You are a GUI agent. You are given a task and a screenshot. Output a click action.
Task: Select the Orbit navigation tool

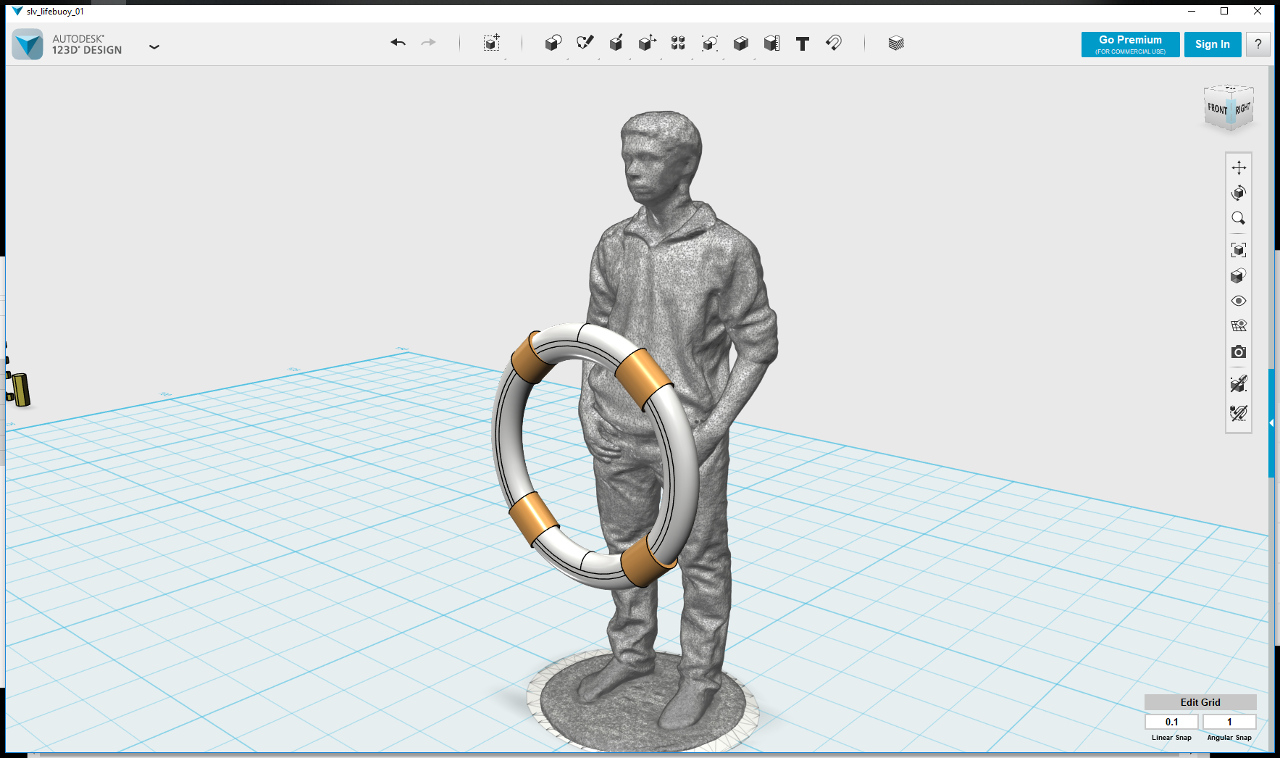[x=1239, y=193]
